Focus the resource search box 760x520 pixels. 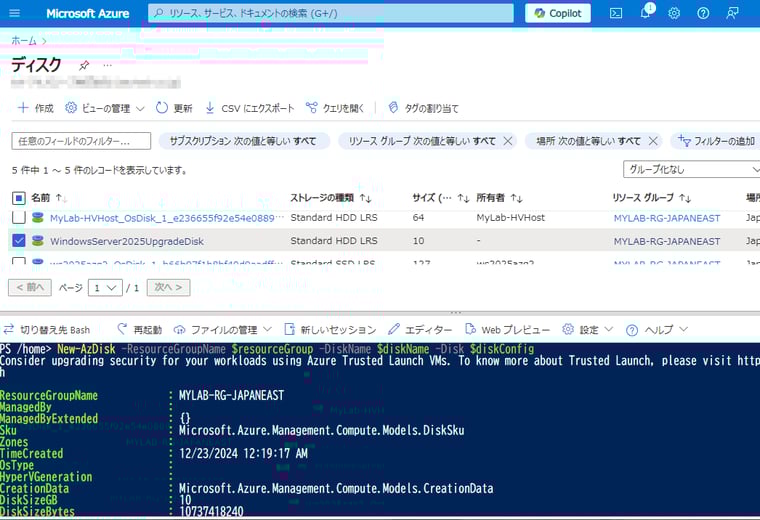[x=331, y=13]
